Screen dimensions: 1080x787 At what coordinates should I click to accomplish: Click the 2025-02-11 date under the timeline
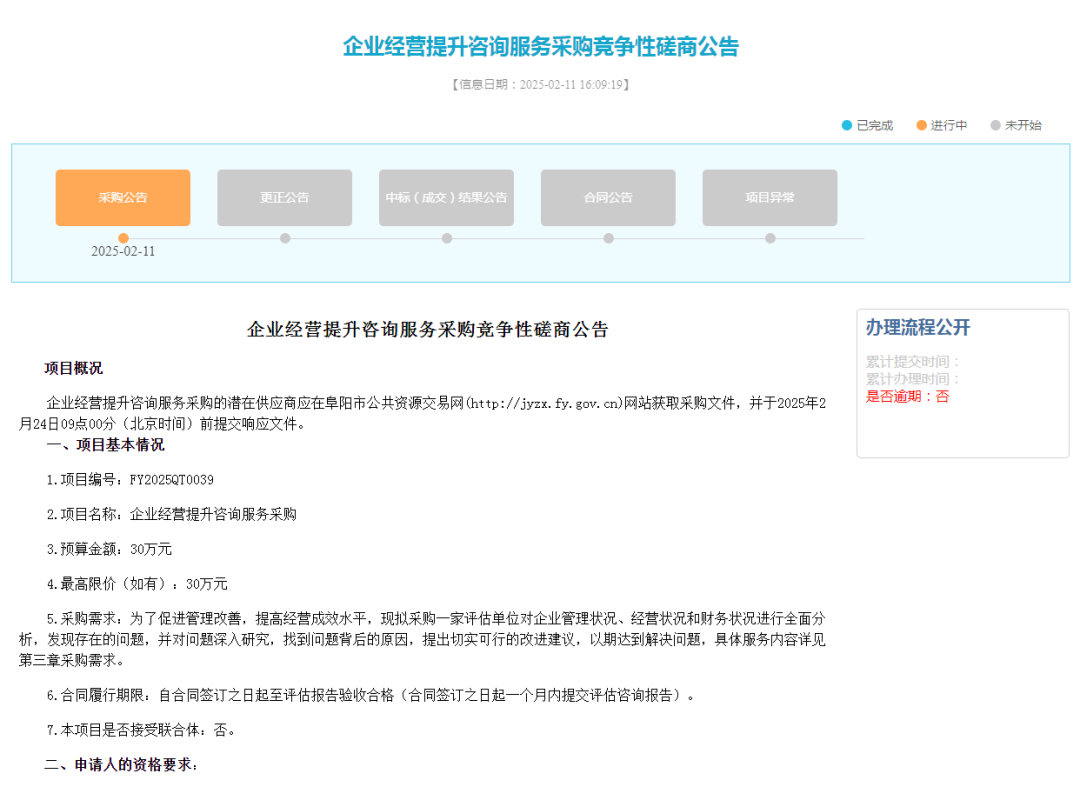tap(123, 251)
